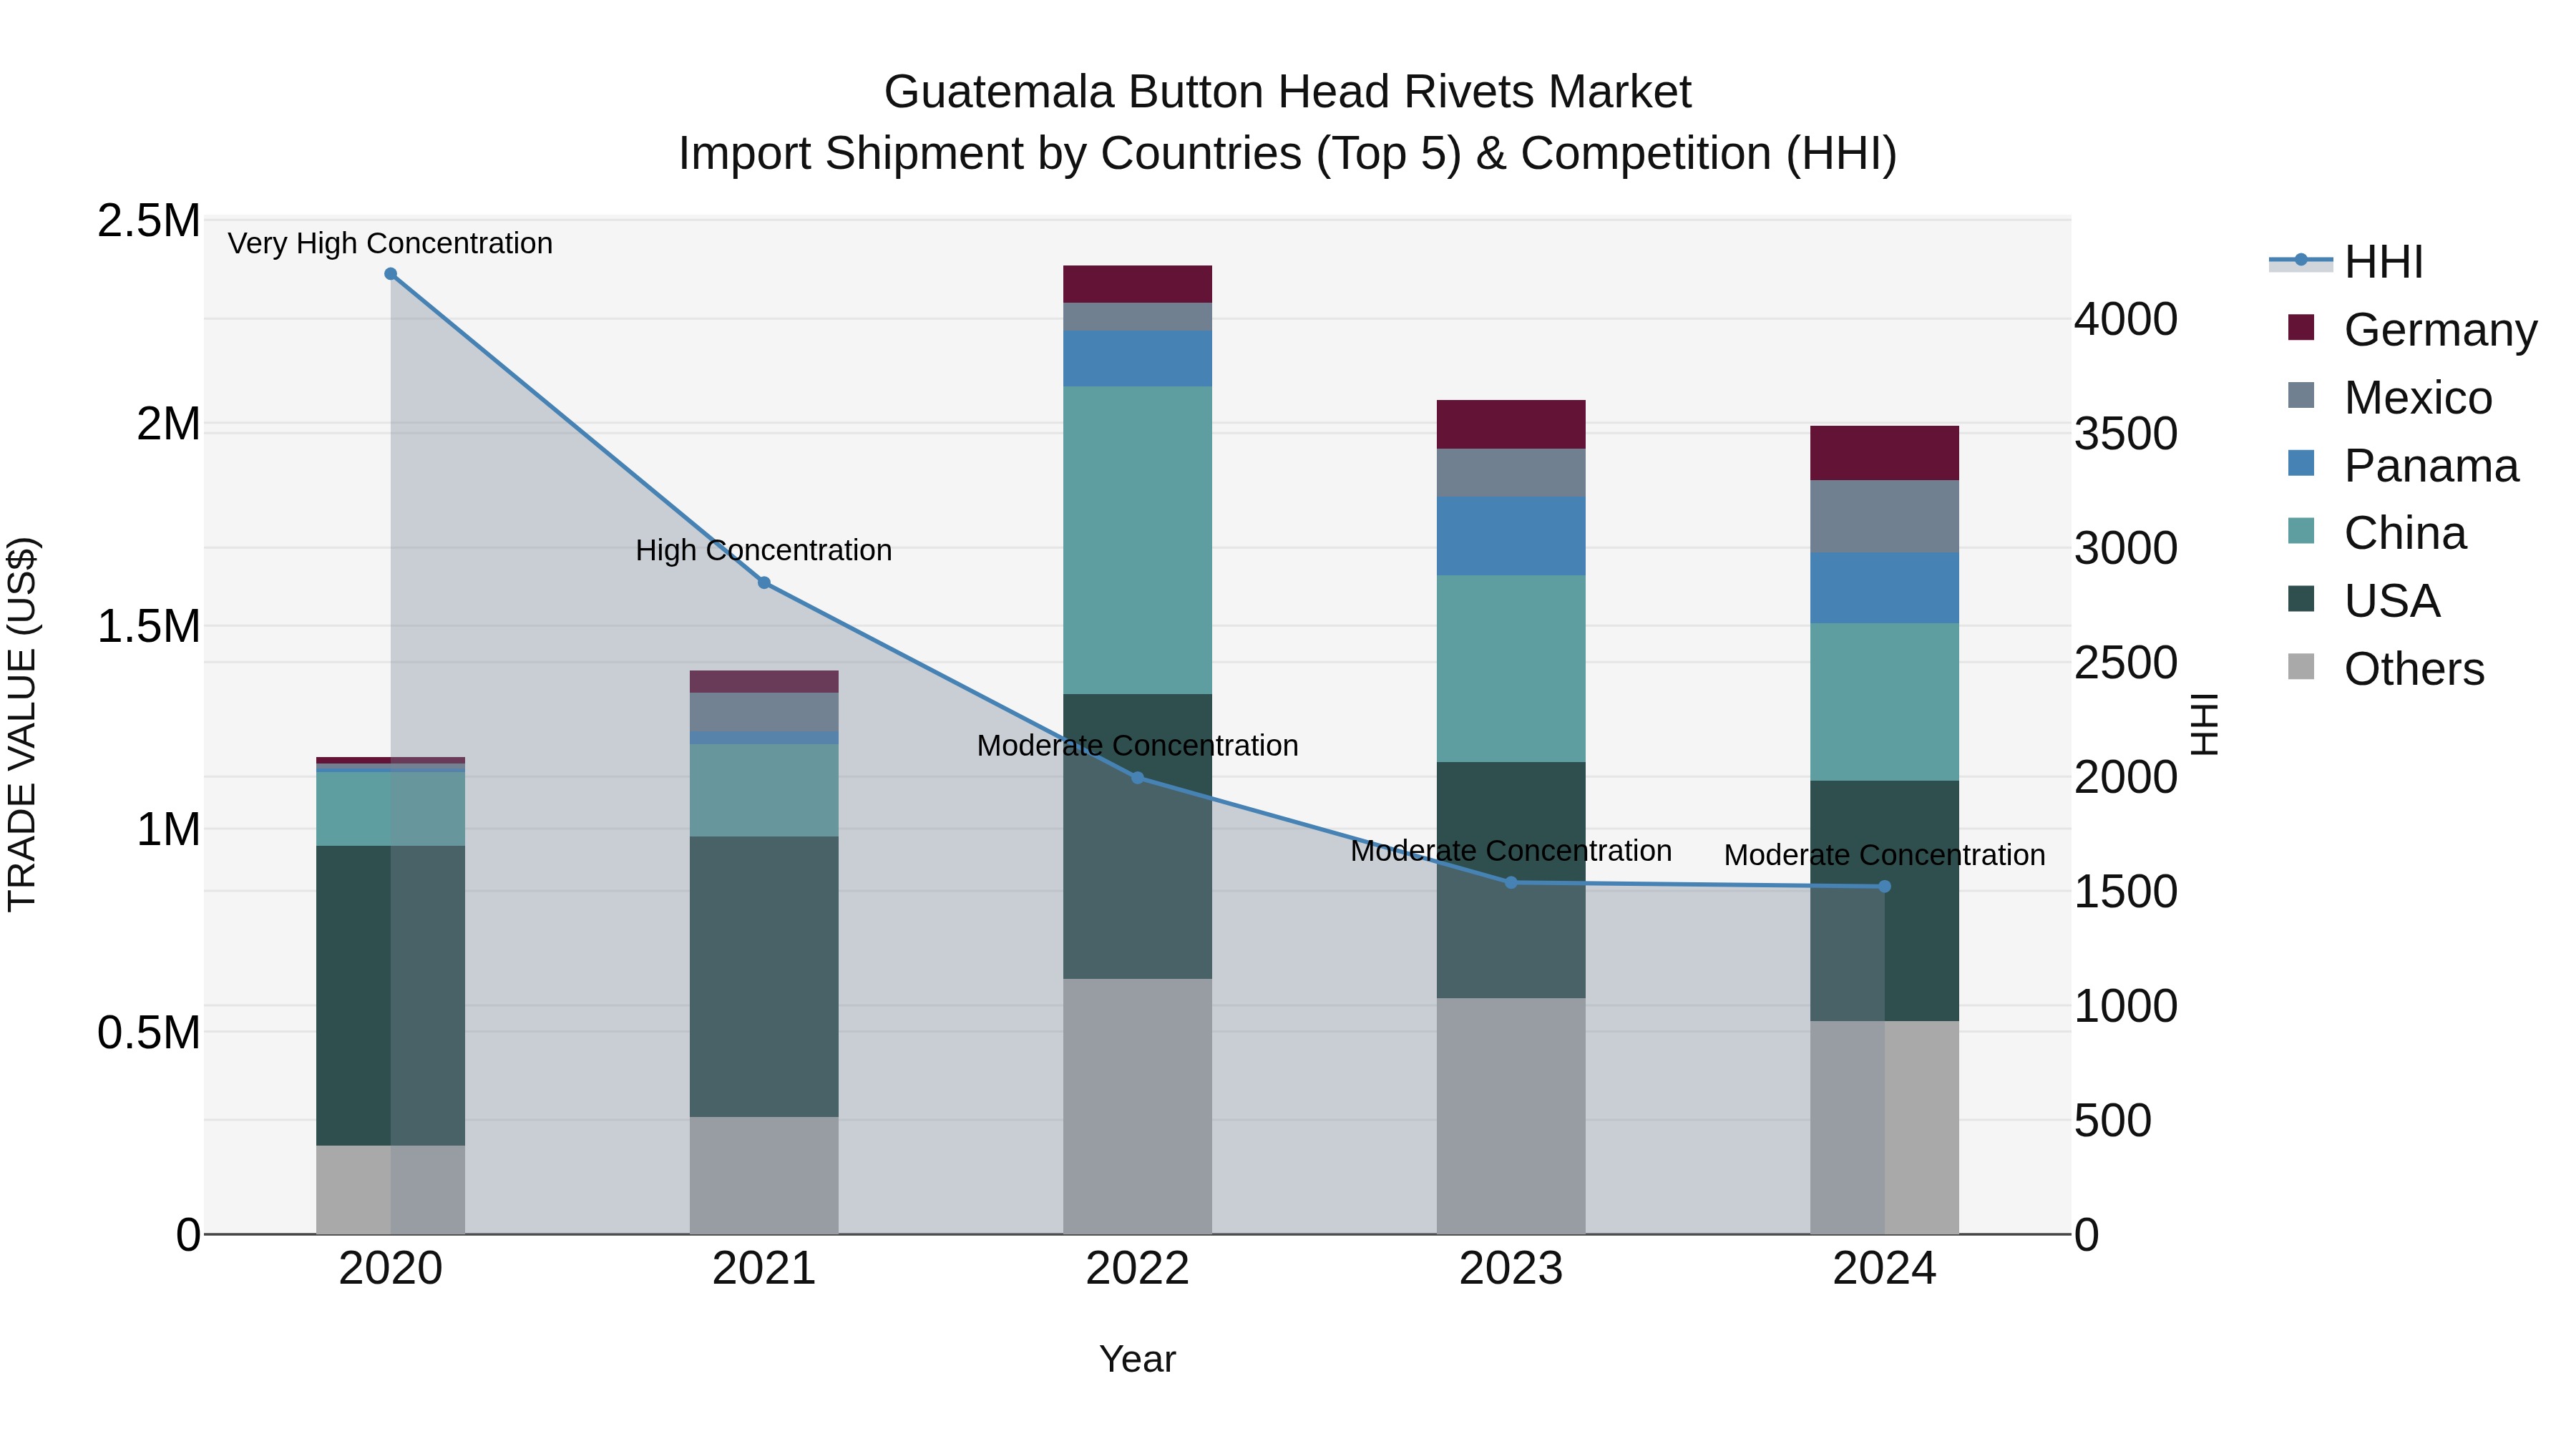Click the 2024 x-axis tick label
Viewport: 2576px width, 1449px height.
tap(1885, 1269)
